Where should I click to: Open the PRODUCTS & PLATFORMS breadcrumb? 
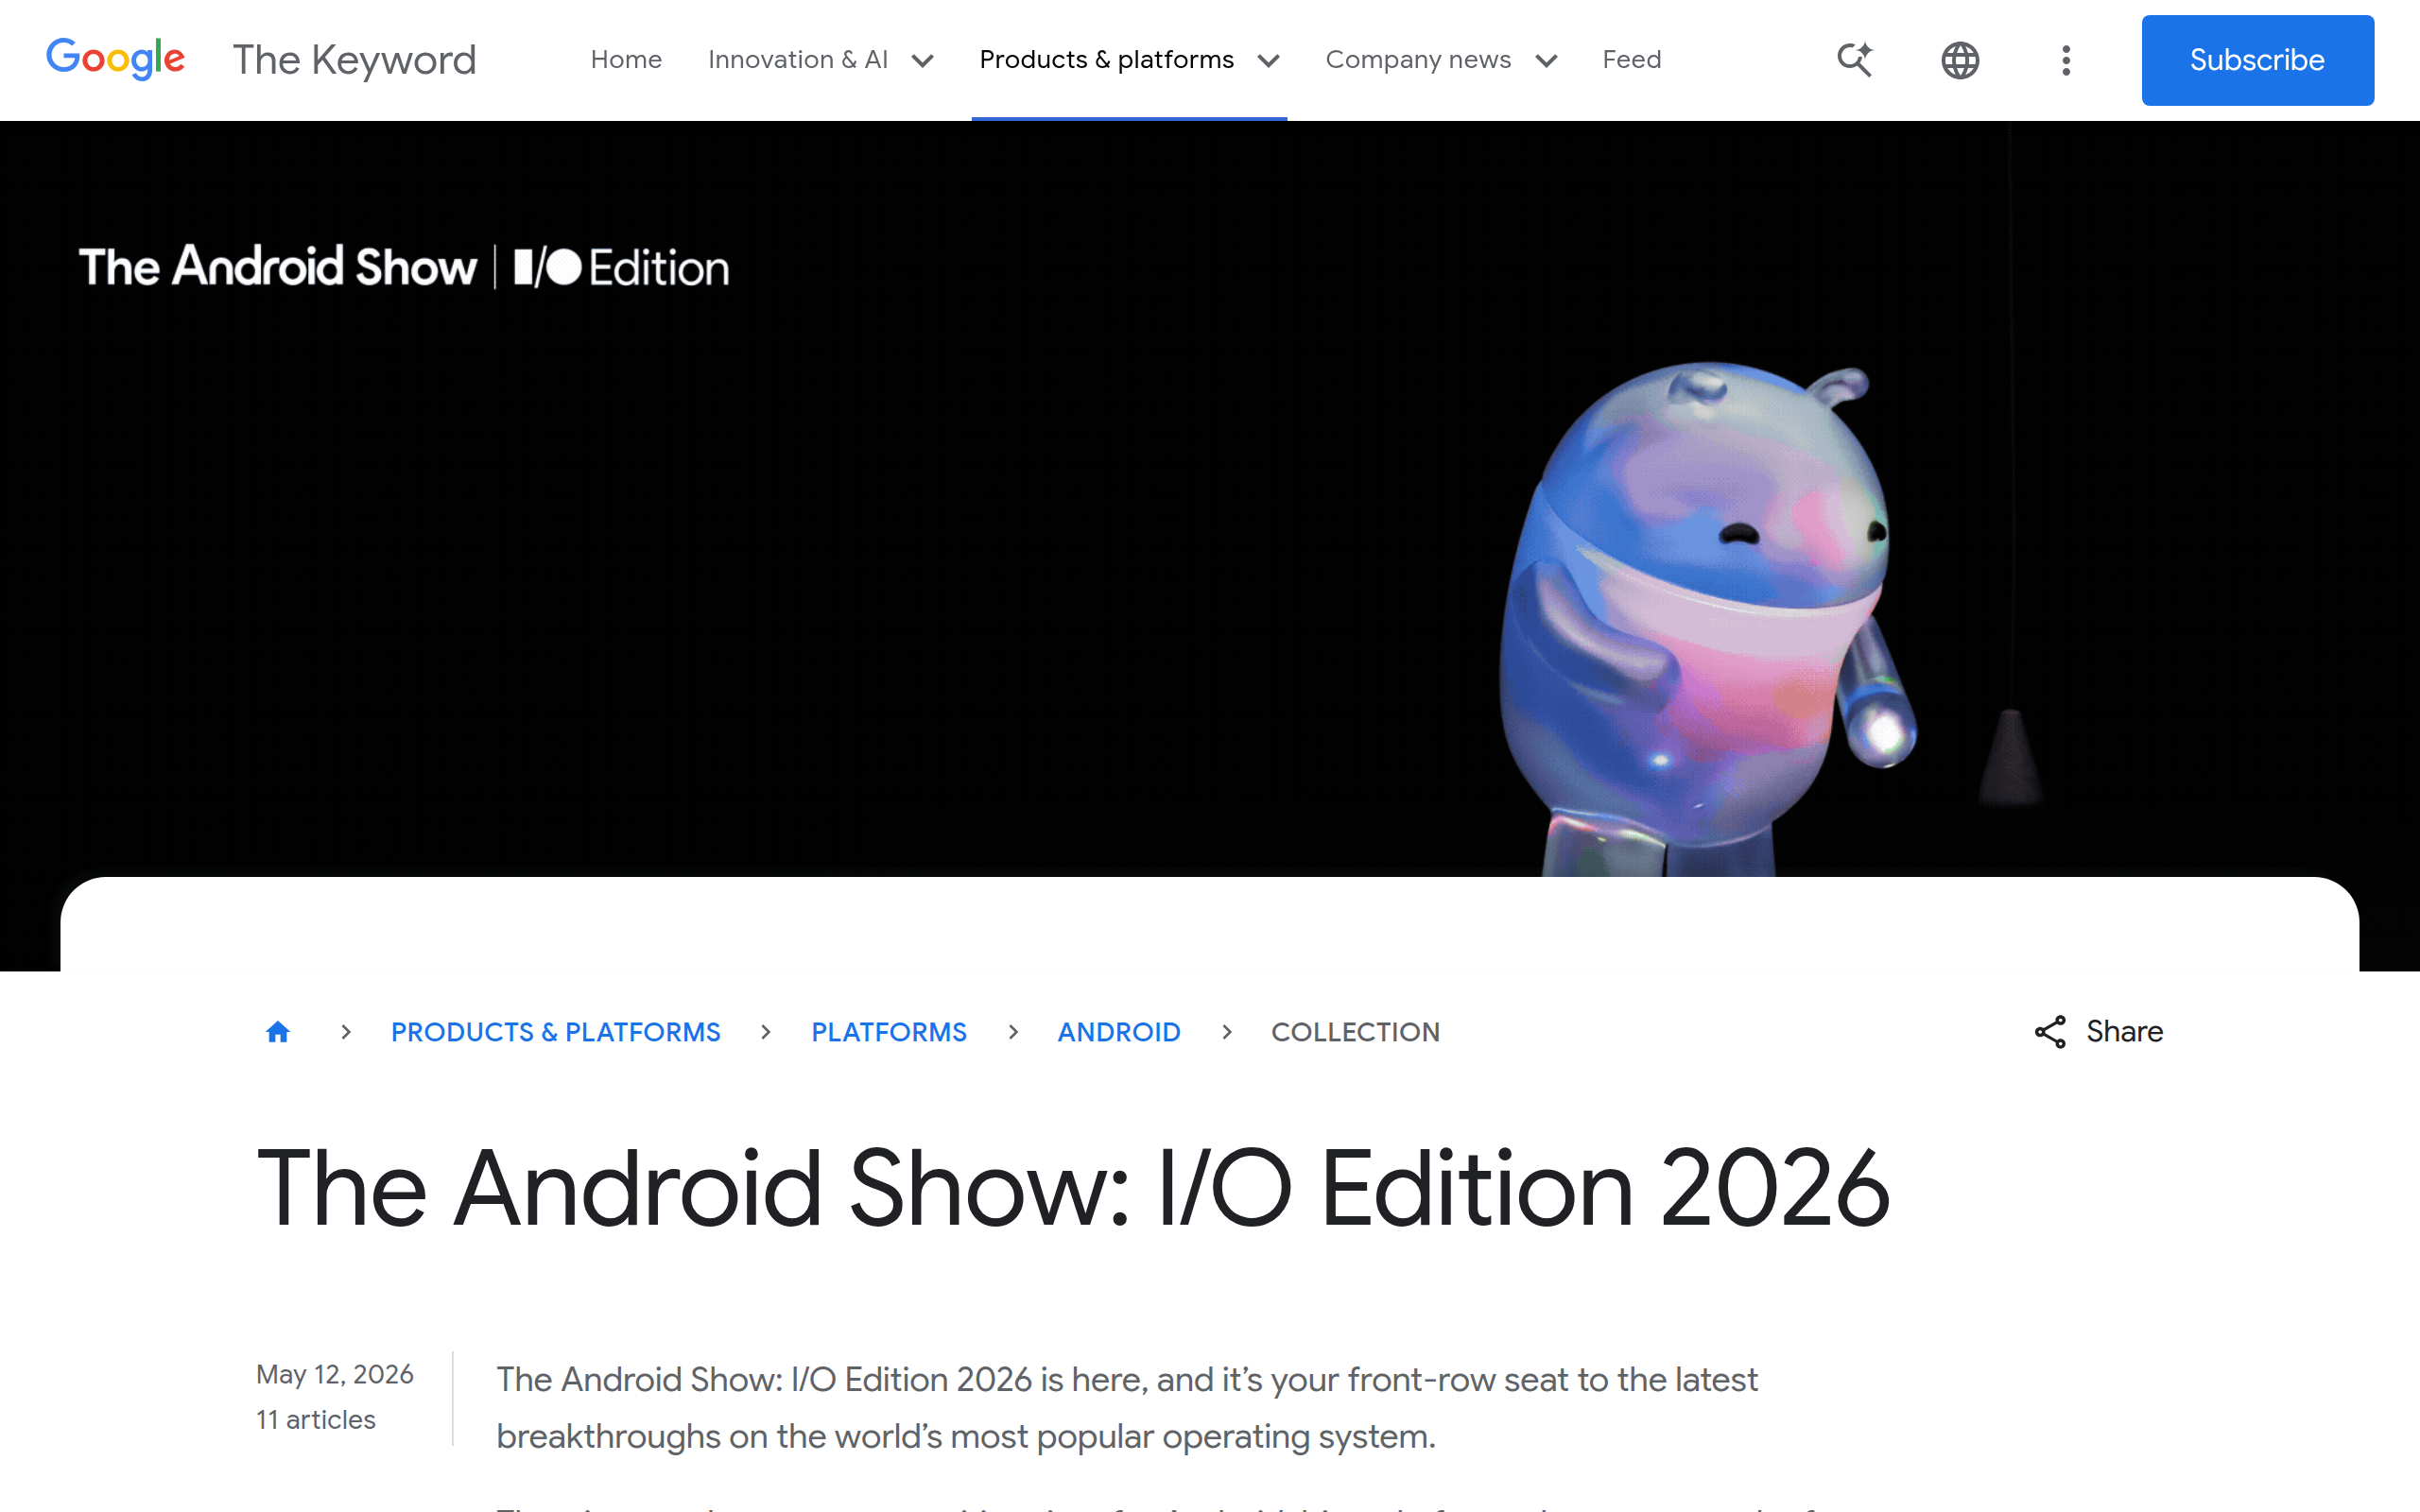(x=555, y=1032)
